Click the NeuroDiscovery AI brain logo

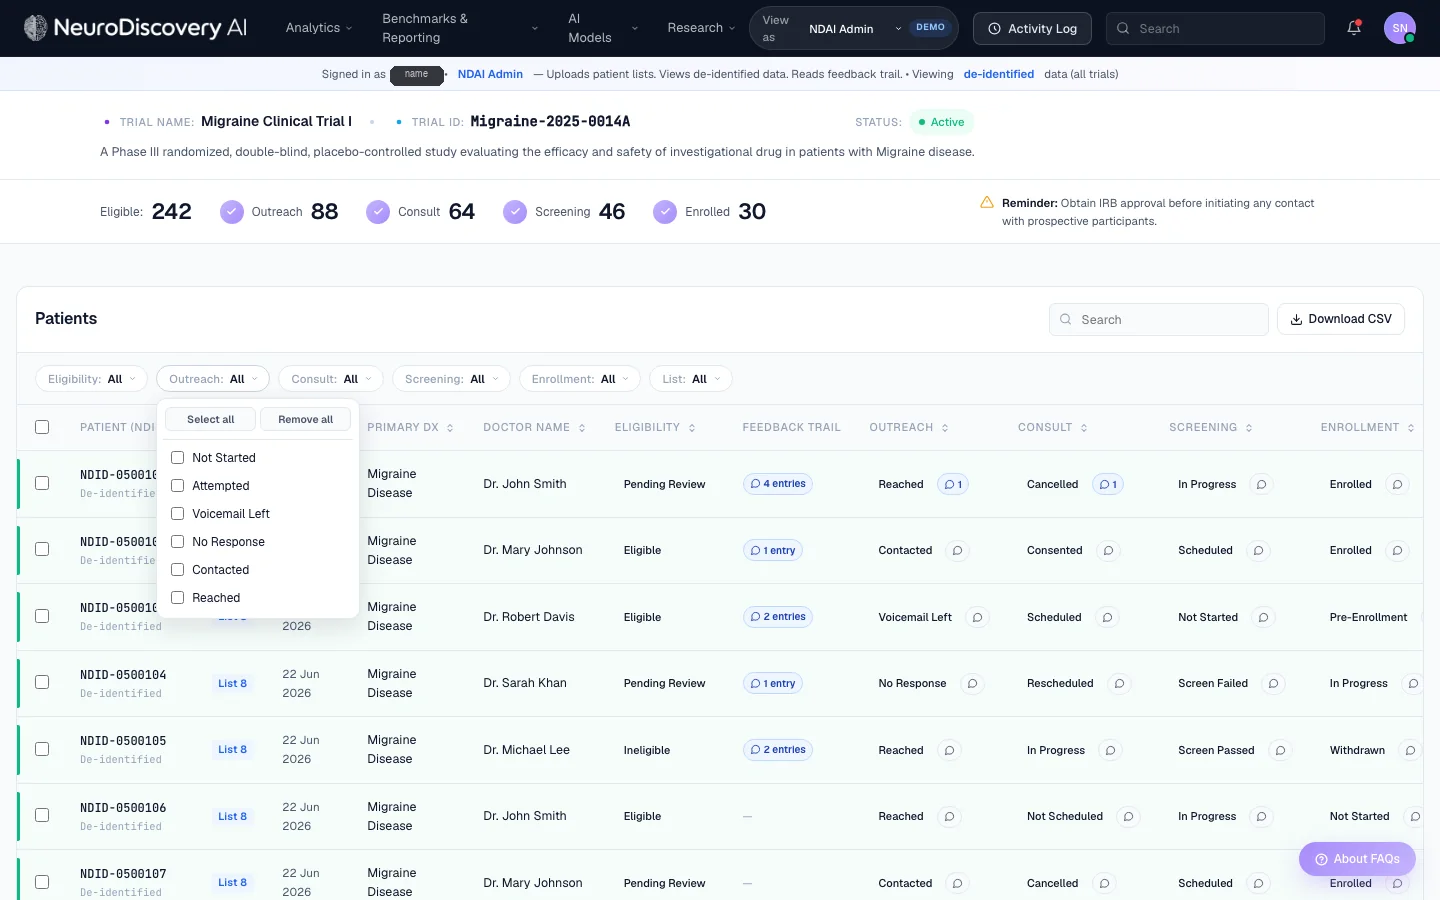click(x=36, y=28)
